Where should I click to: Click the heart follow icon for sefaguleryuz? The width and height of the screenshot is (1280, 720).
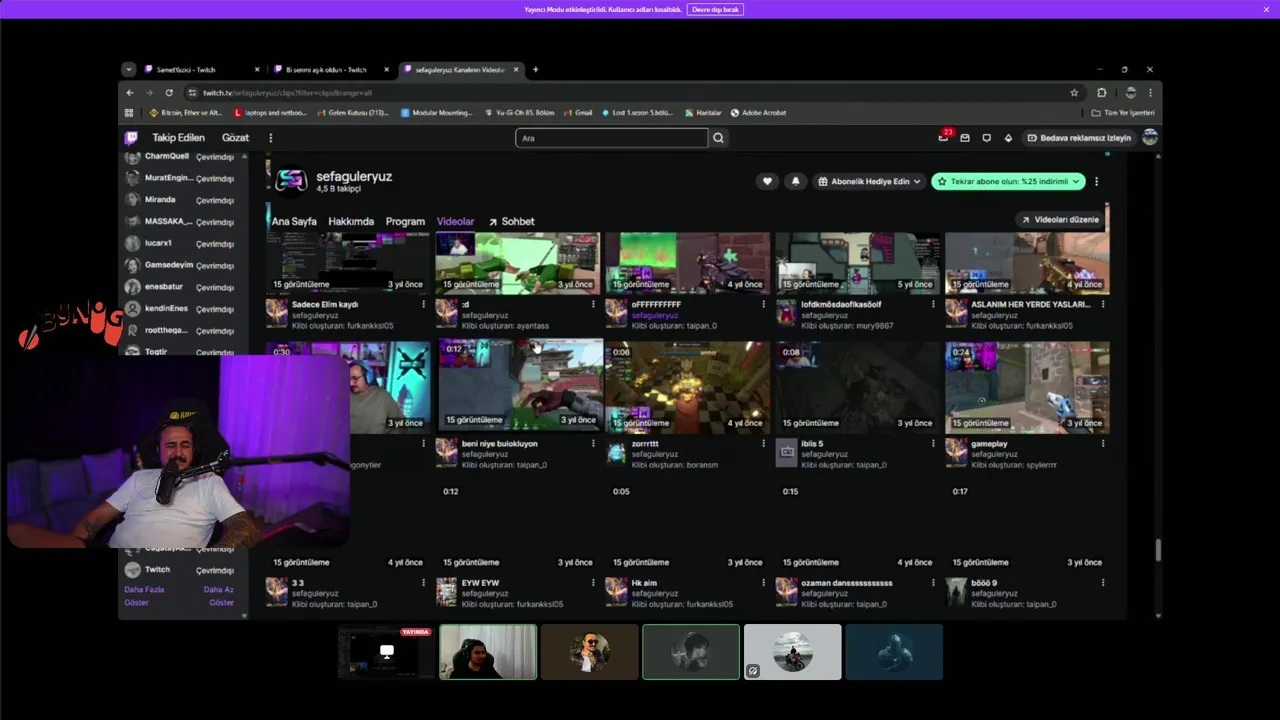767,181
